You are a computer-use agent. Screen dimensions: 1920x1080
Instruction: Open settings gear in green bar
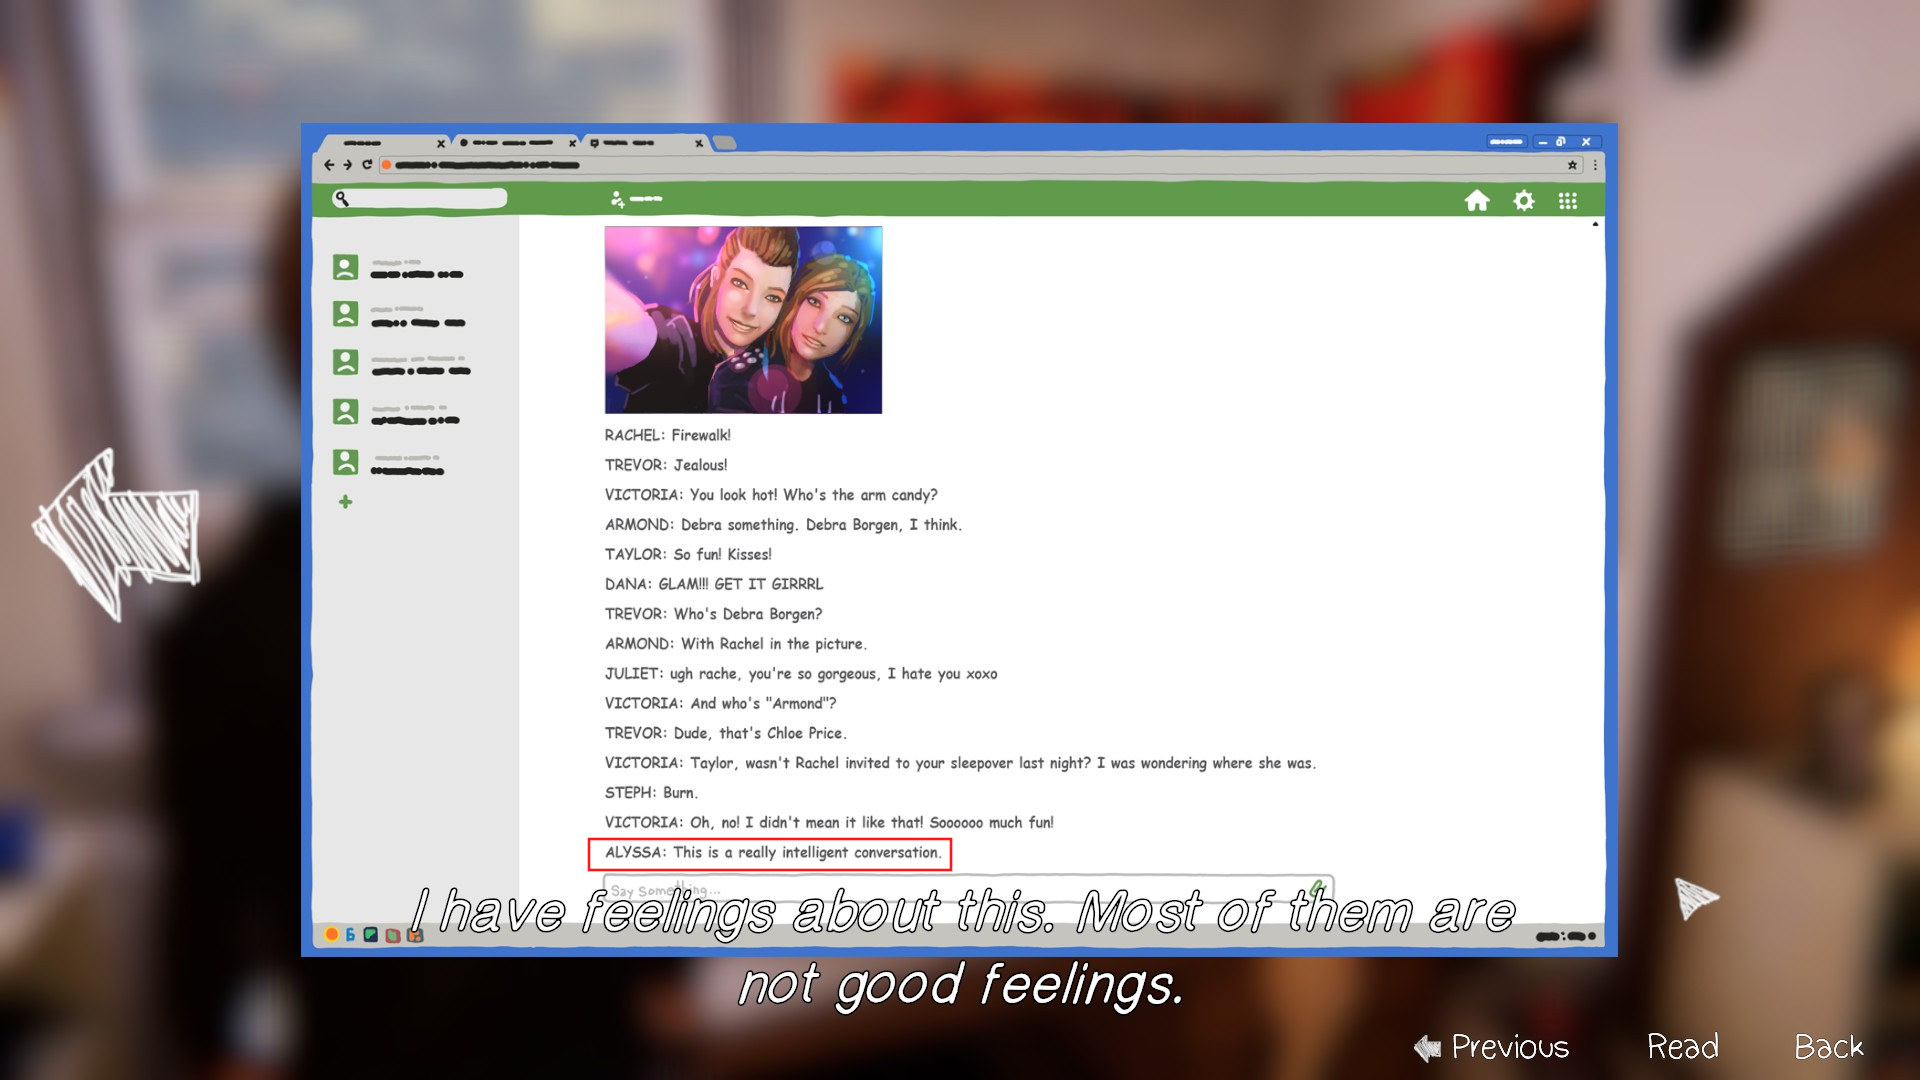pos(1523,201)
